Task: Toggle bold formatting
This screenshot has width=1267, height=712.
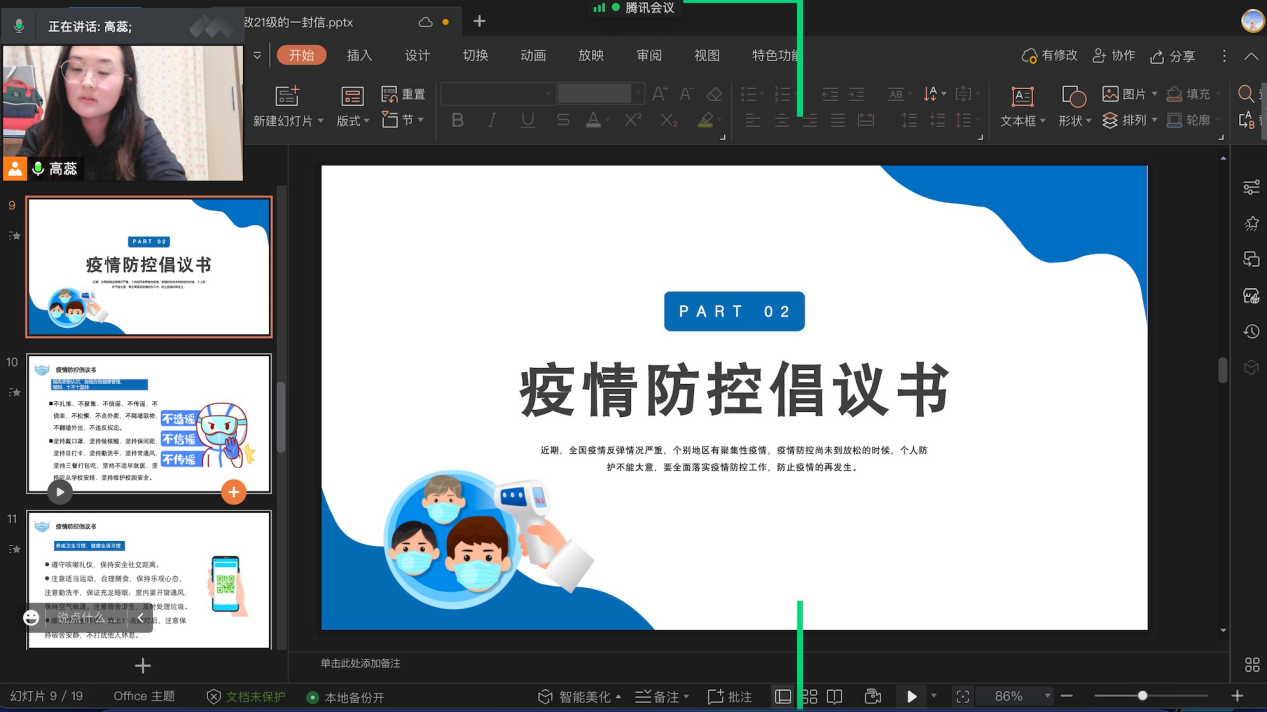Action: [458, 120]
